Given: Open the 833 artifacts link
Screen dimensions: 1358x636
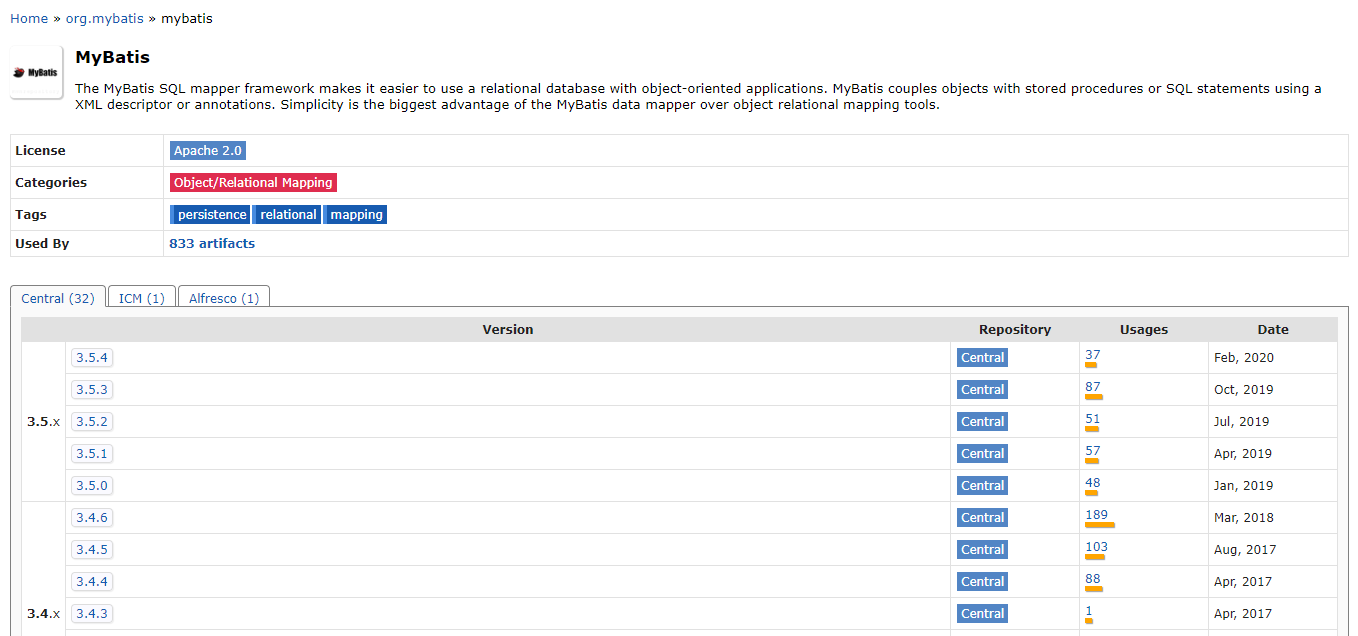Looking at the screenshot, I should pyautogui.click(x=212, y=244).
